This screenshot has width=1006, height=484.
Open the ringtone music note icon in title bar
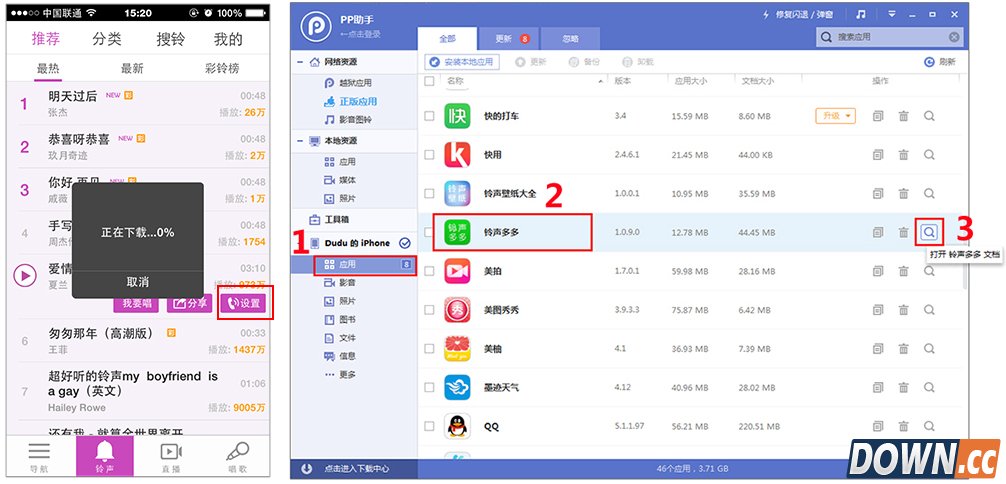pos(861,14)
